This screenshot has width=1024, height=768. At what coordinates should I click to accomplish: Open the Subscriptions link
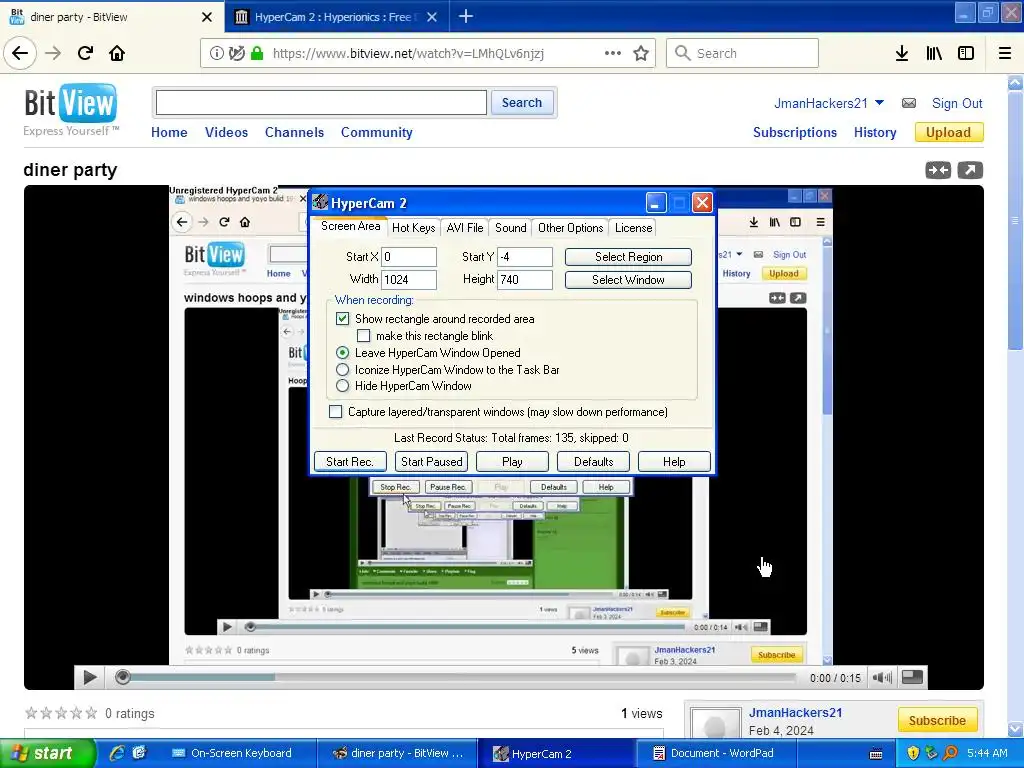click(795, 133)
